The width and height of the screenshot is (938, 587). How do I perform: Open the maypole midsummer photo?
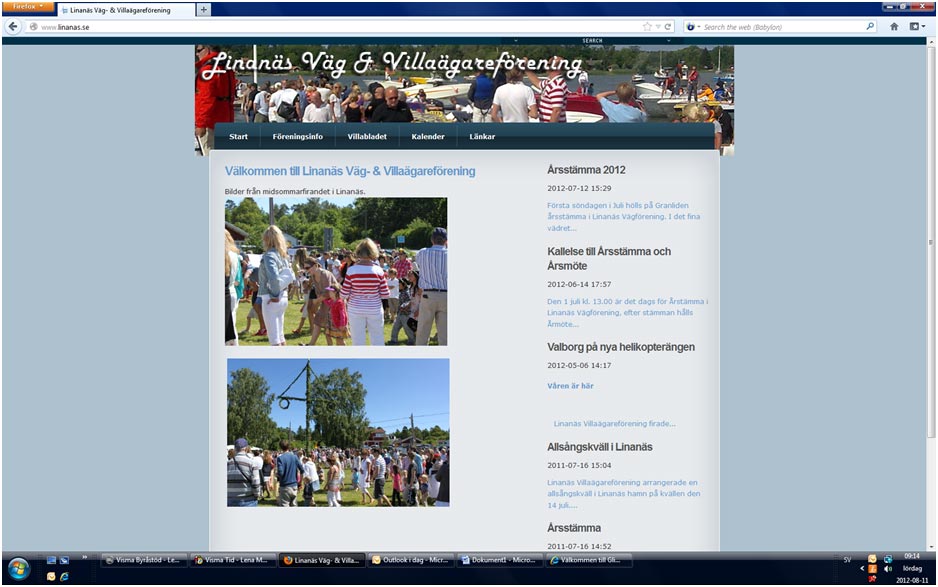click(338, 433)
